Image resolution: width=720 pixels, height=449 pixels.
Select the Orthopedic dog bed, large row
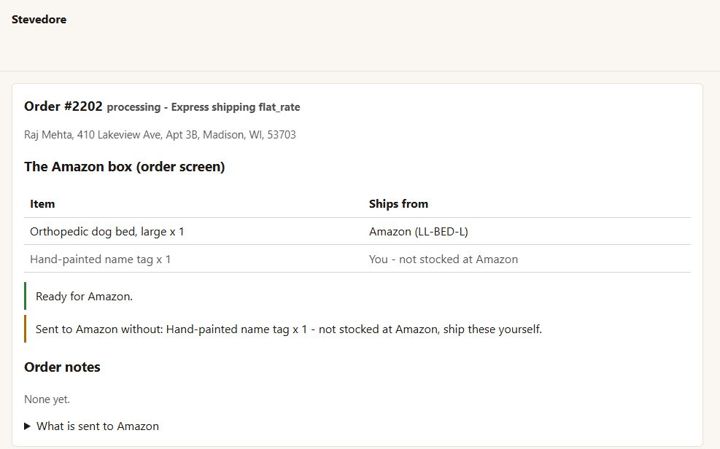[x=358, y=231]
